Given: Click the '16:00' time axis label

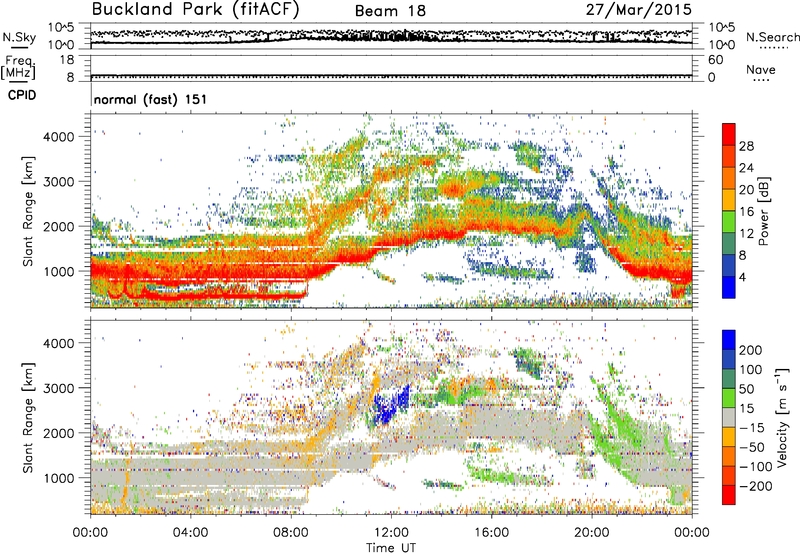Looking at the screenshot, I should (491, 533).
